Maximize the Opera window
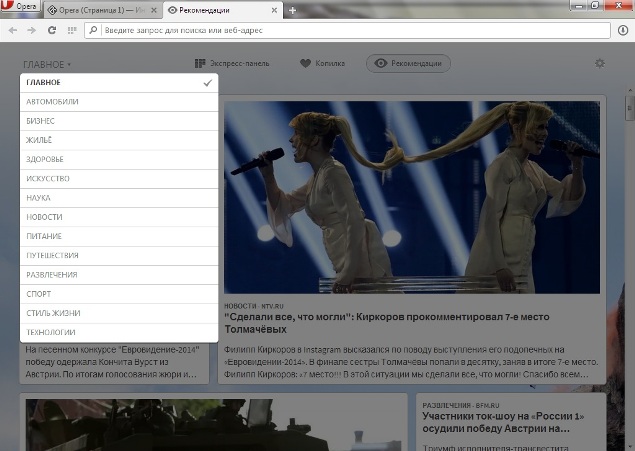Viewport: 635px width, 451px height. 595,6
